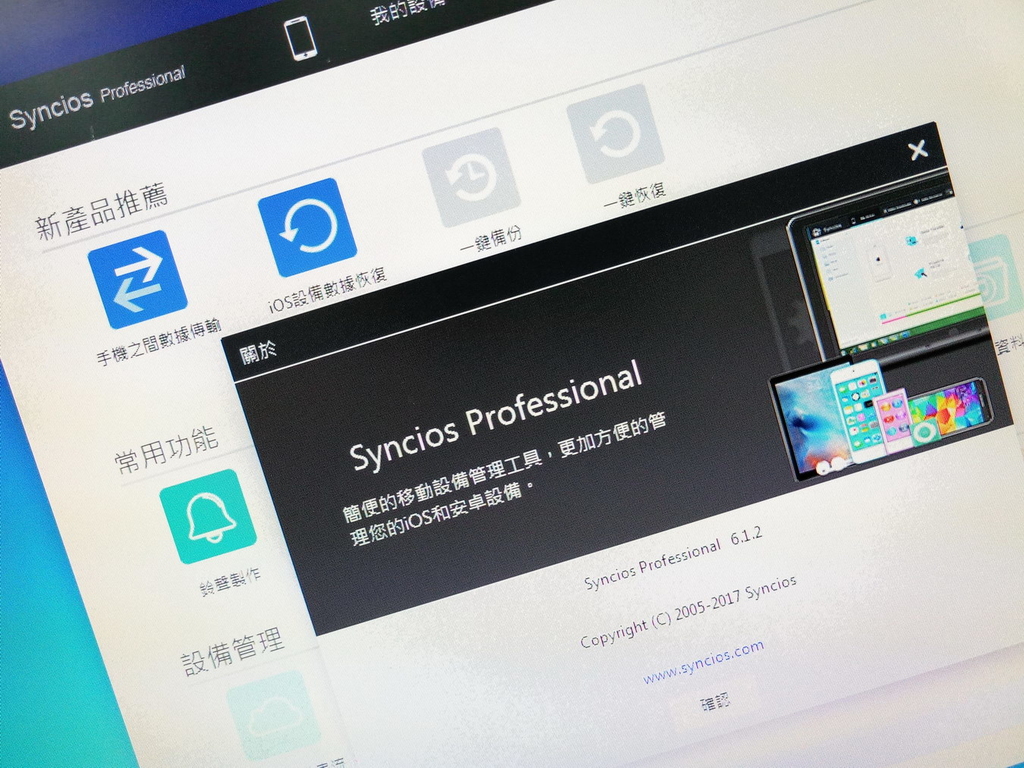Click the 手機之間數據傳輸 text label
Image resolution: width=1024 pixels, height=768 pixels.
tap(159, 342)
